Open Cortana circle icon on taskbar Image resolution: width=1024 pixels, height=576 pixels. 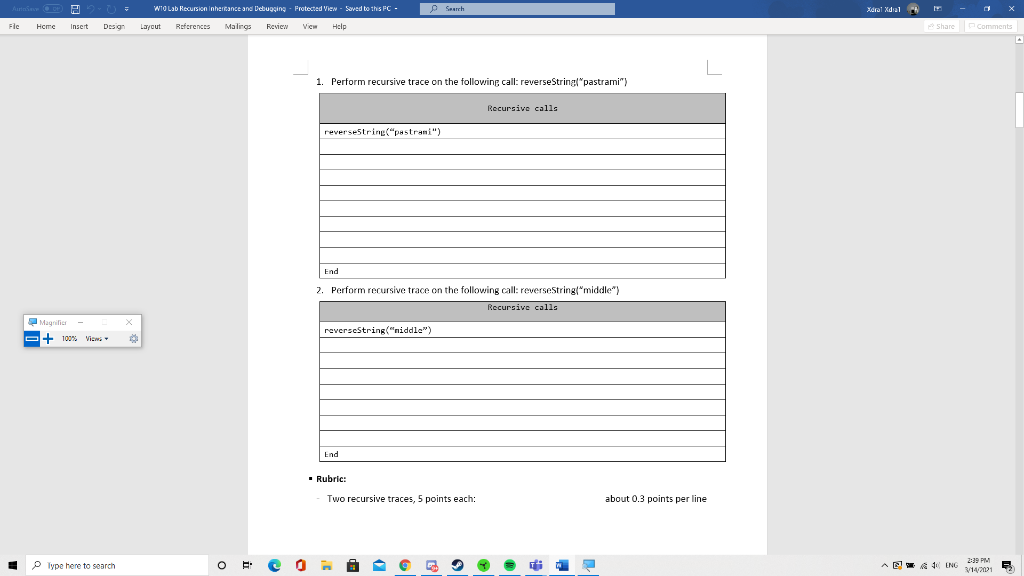click(x=221, y=566)
